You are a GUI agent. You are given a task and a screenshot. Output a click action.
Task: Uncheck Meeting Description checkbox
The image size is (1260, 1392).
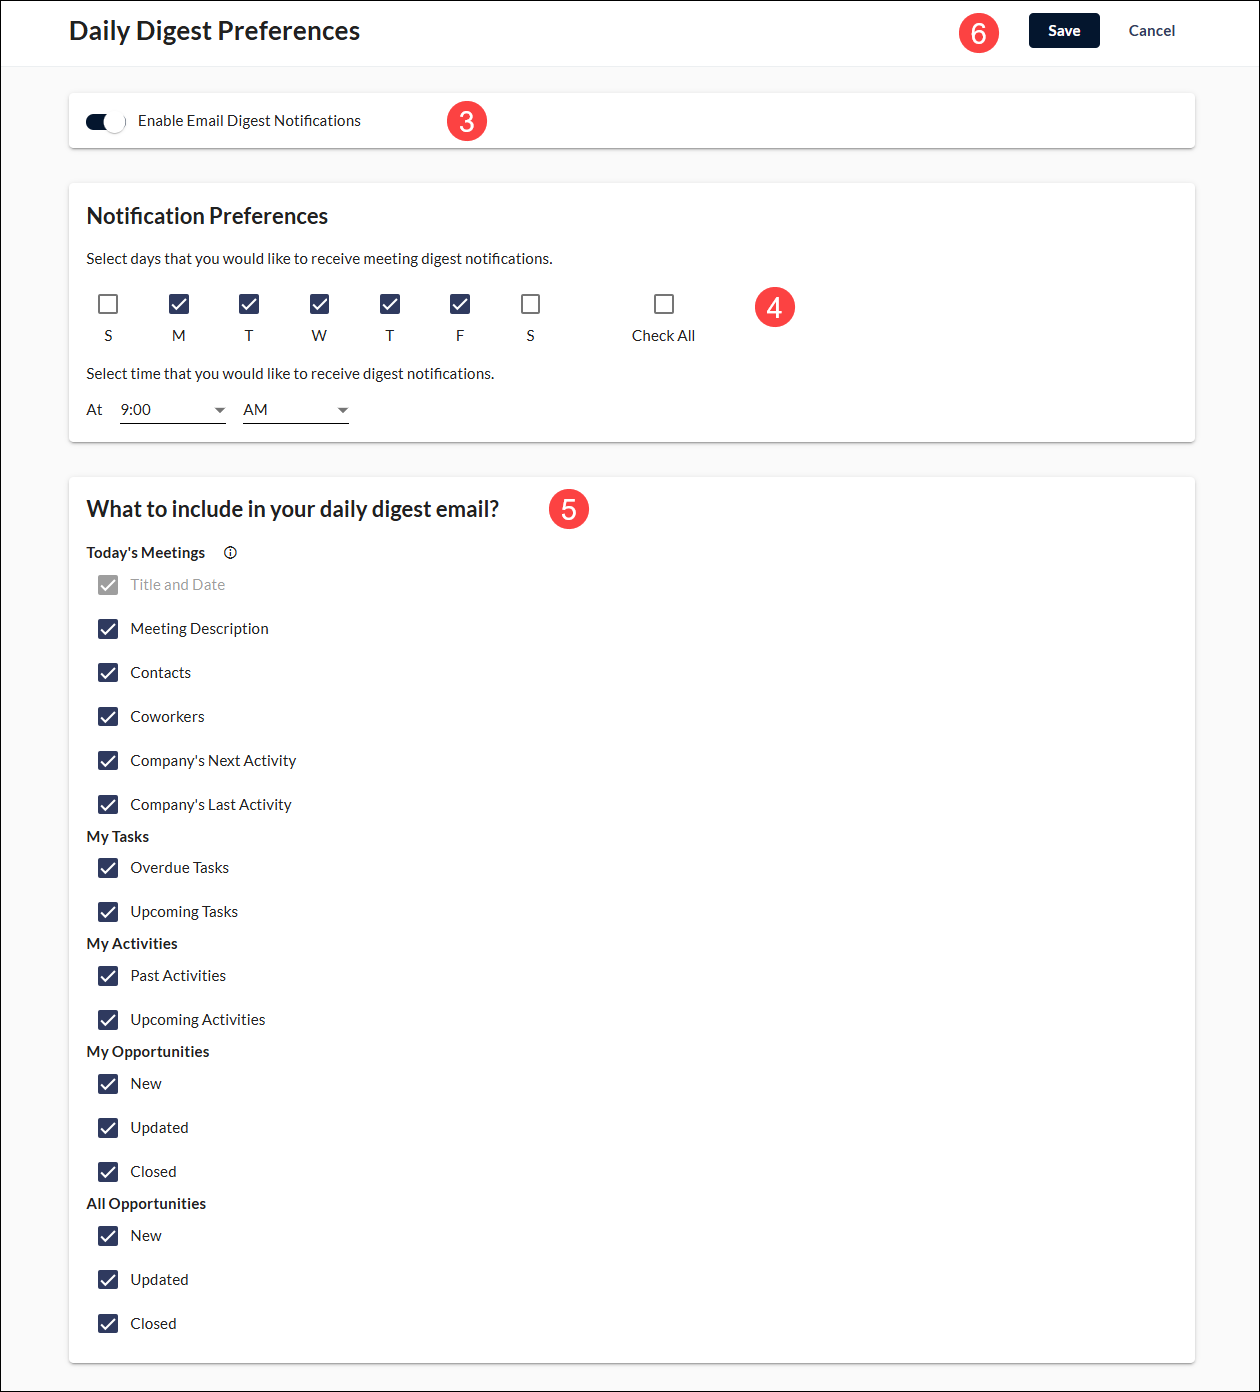[x=108, y=629]
